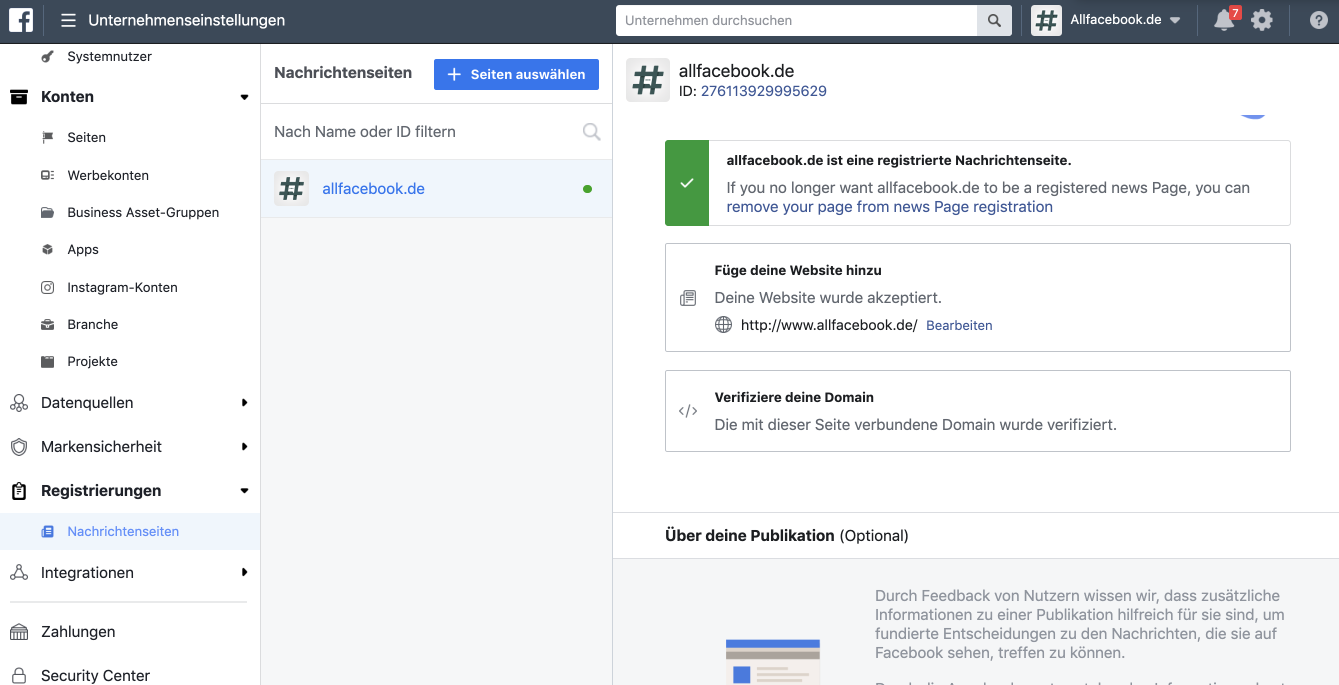Click the Instagram-Konten camera icon
Viewport: 1339px width, 685px height.
tap(47, 287)
